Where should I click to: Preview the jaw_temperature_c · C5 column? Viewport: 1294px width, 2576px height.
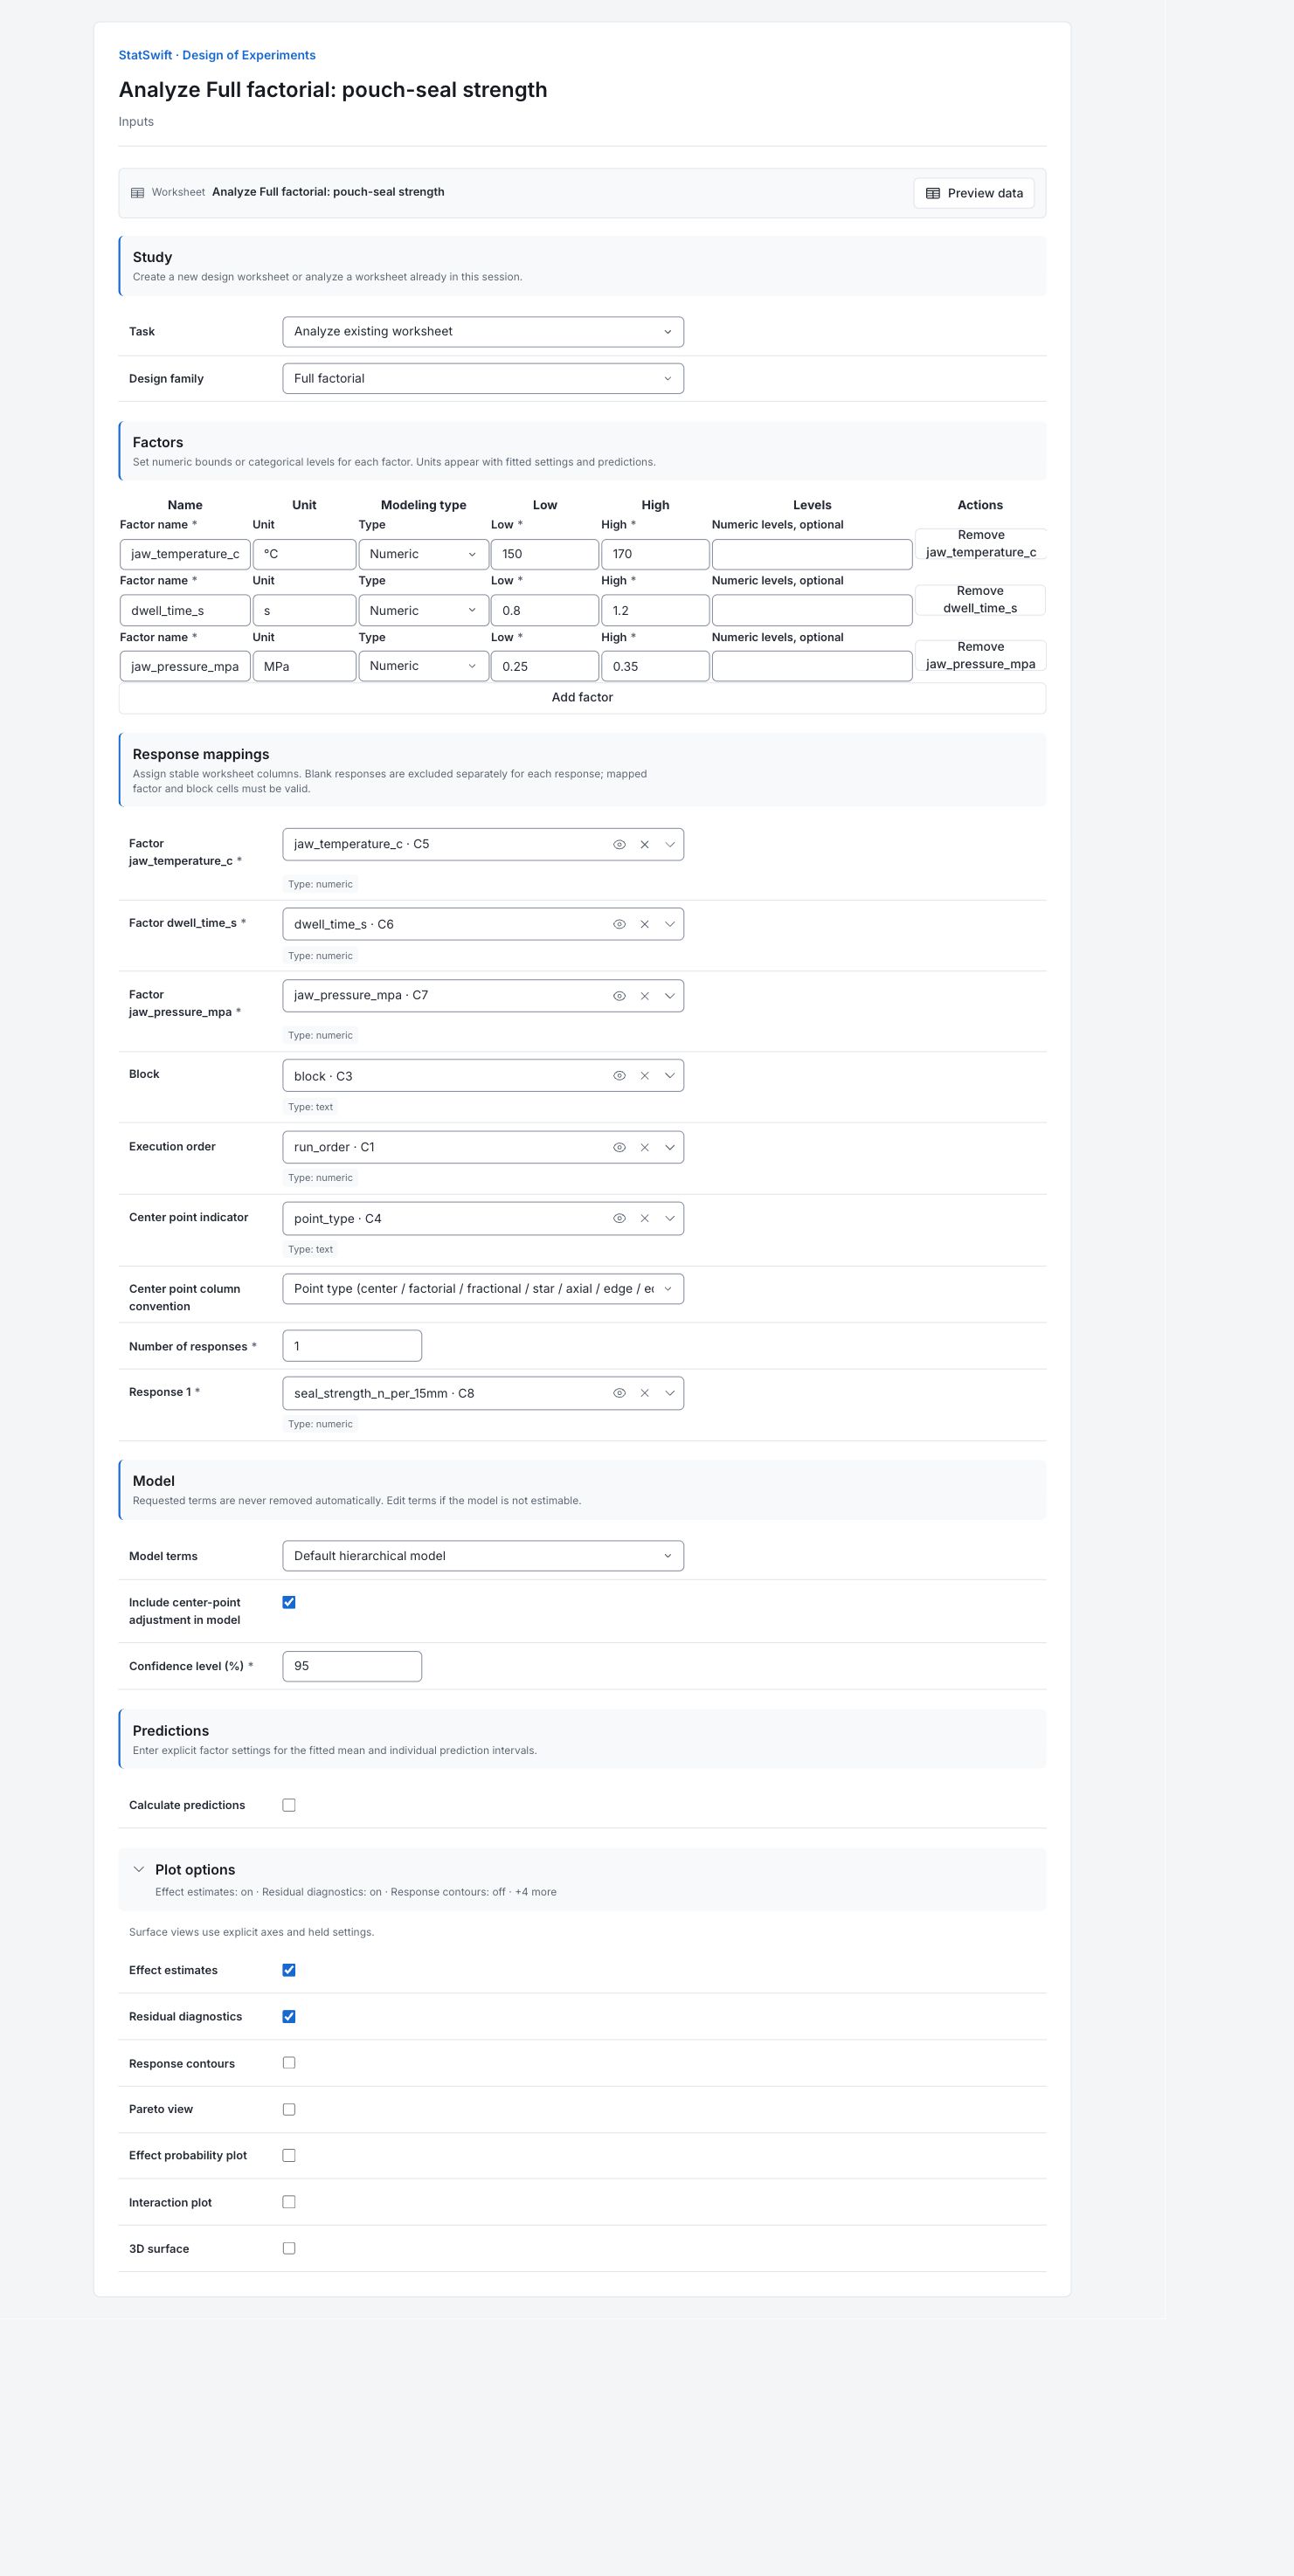pyautogui.click(x=619, y=845)
